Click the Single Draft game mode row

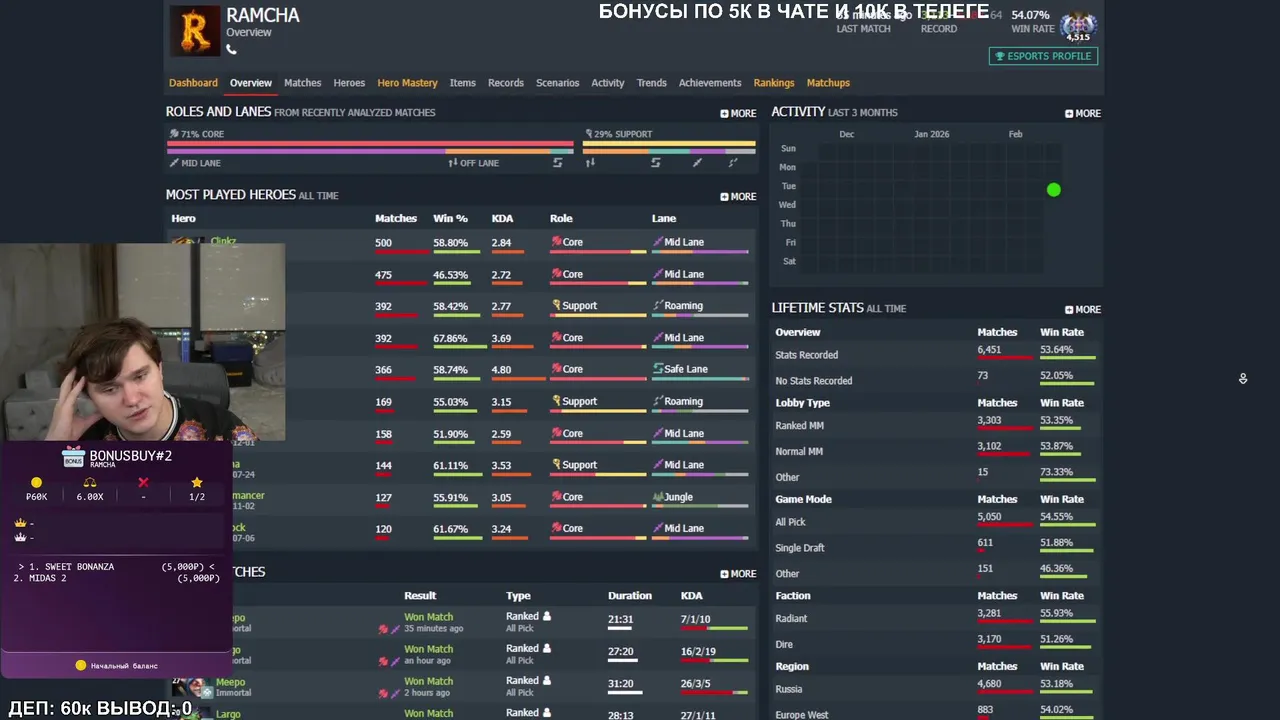tap(937, 548)
